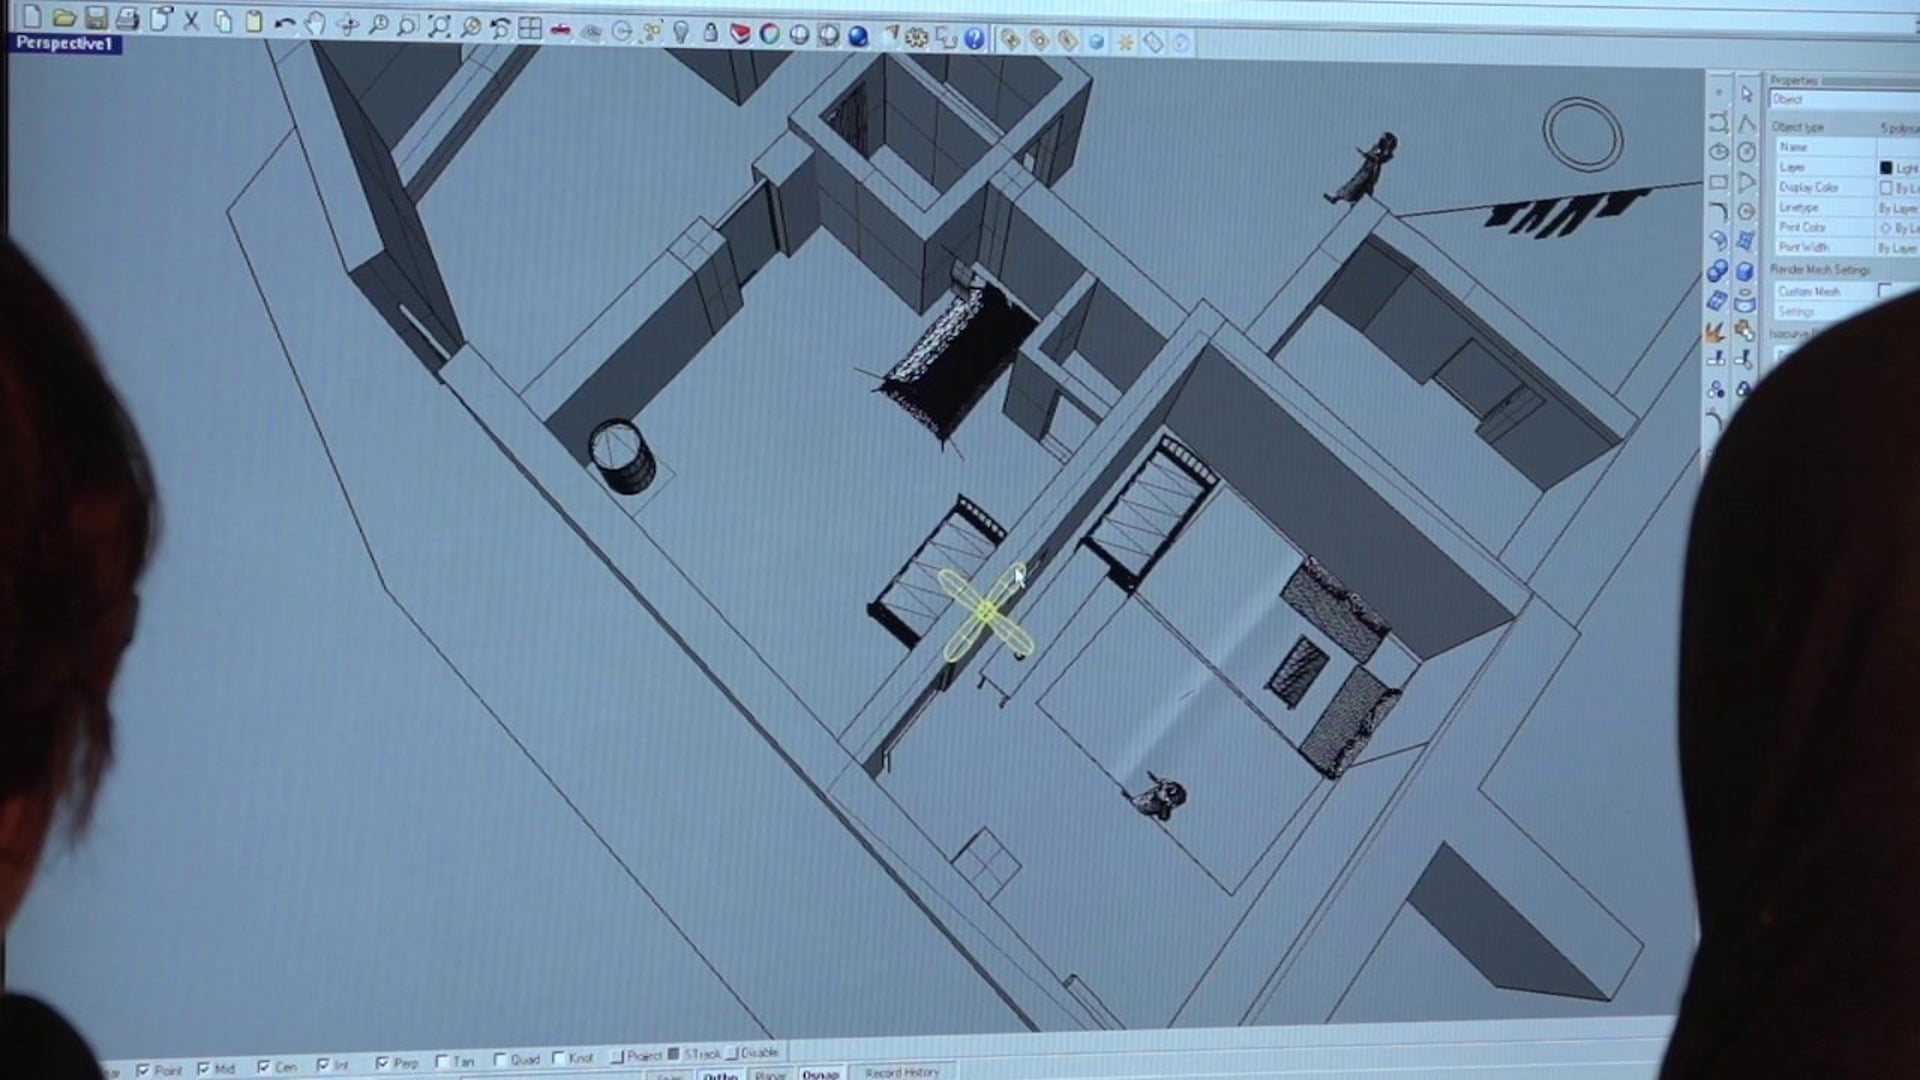Image resolution: width=1920 pixels, height=1080 pixels.
Task: Click the blue sphere Render icon
Action: point(858,37)
